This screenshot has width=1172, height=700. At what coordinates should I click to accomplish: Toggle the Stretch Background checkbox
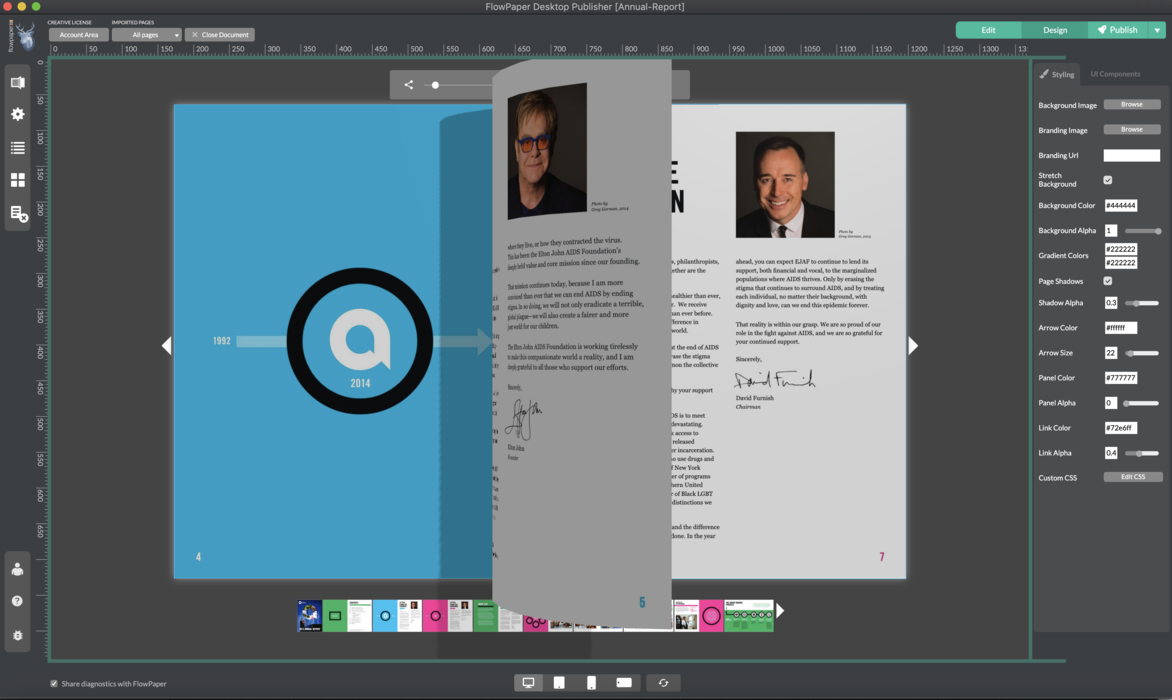tap(1108, 180)
